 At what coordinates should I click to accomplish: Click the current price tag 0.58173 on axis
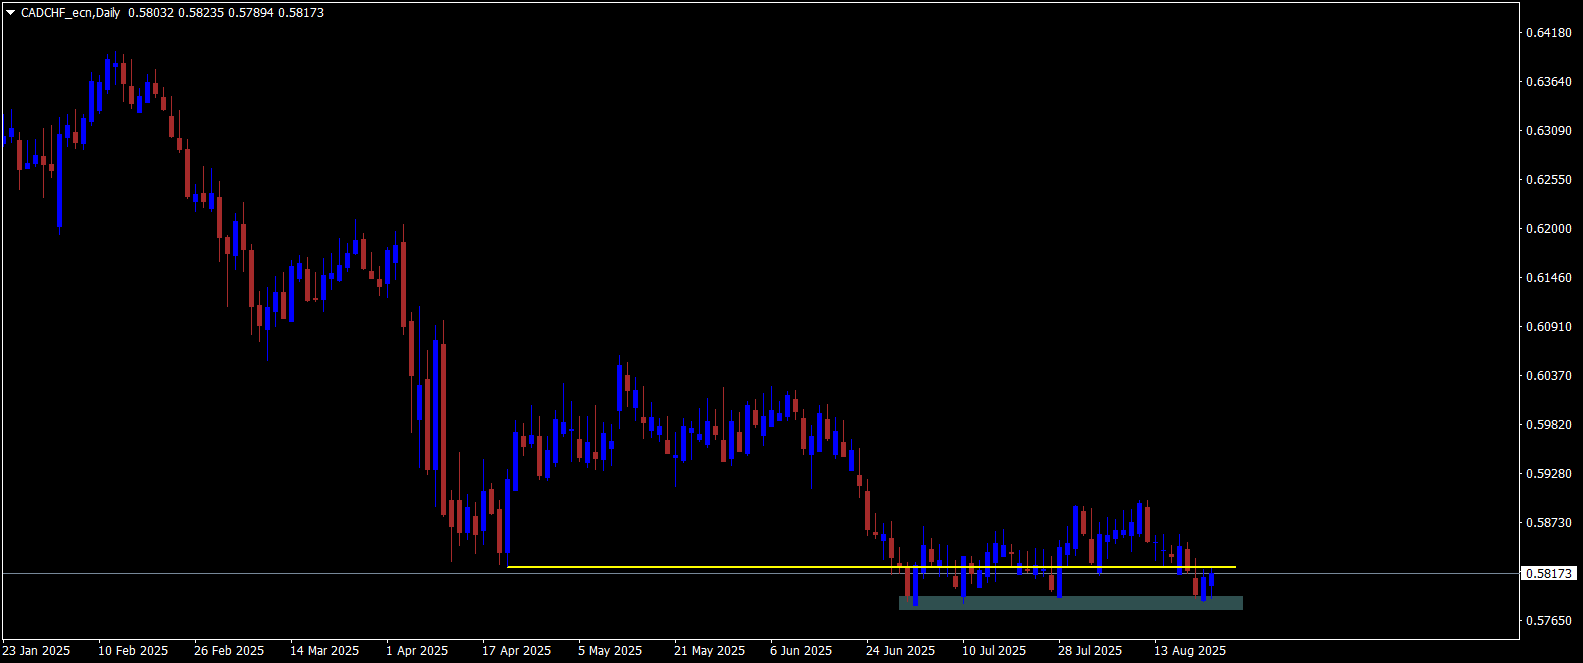(x=1548, y=574)
